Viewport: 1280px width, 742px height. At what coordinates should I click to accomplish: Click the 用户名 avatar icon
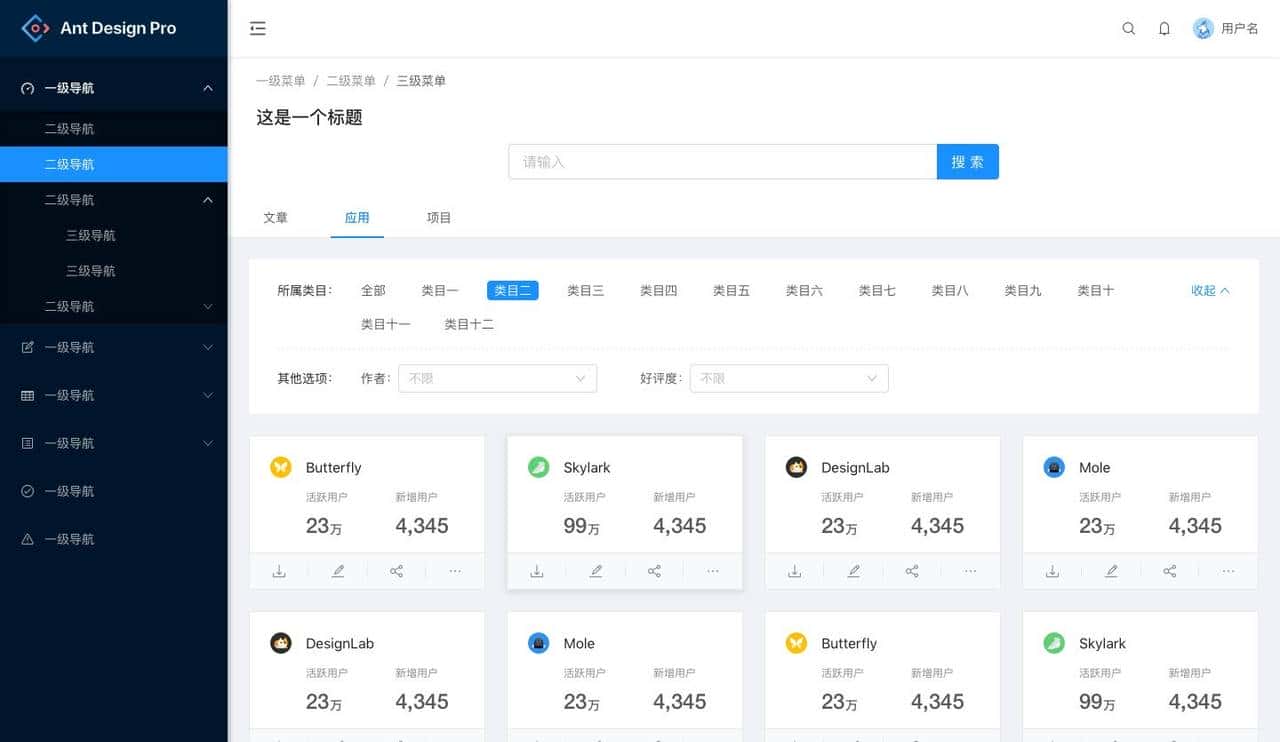[1201, 28]
